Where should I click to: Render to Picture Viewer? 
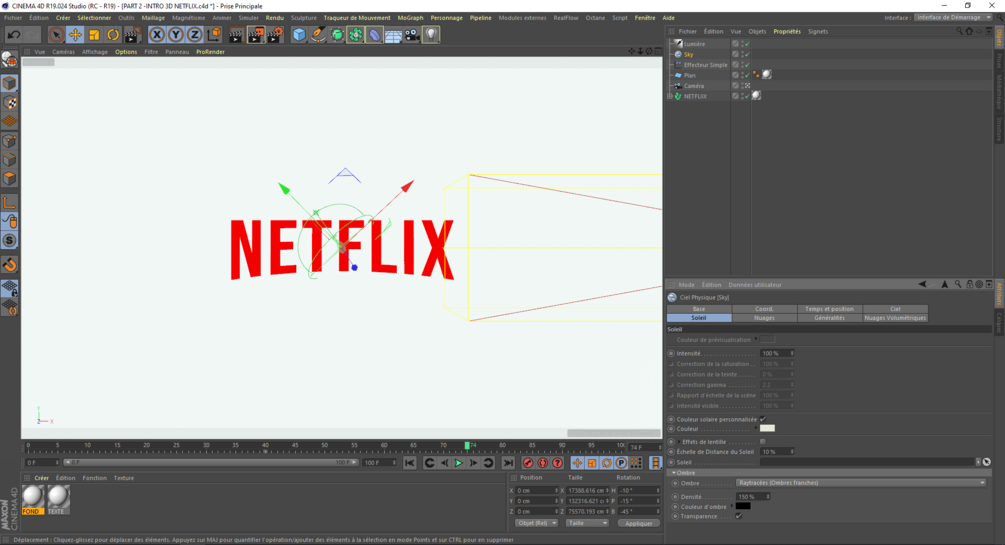click(x=255, y=35)
